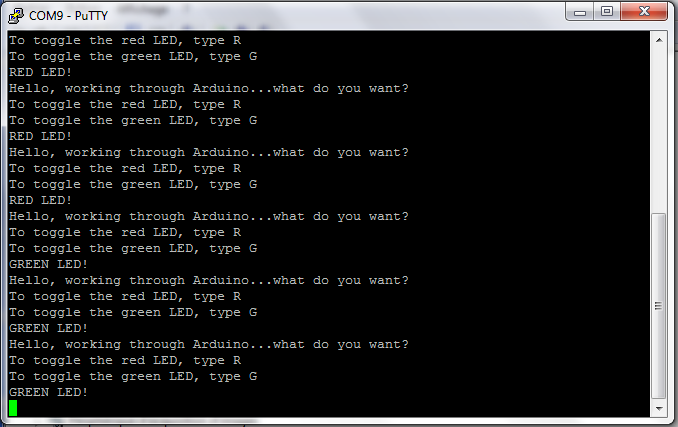
Task: Click the green terminal cursor block
Action: (13, 408)
